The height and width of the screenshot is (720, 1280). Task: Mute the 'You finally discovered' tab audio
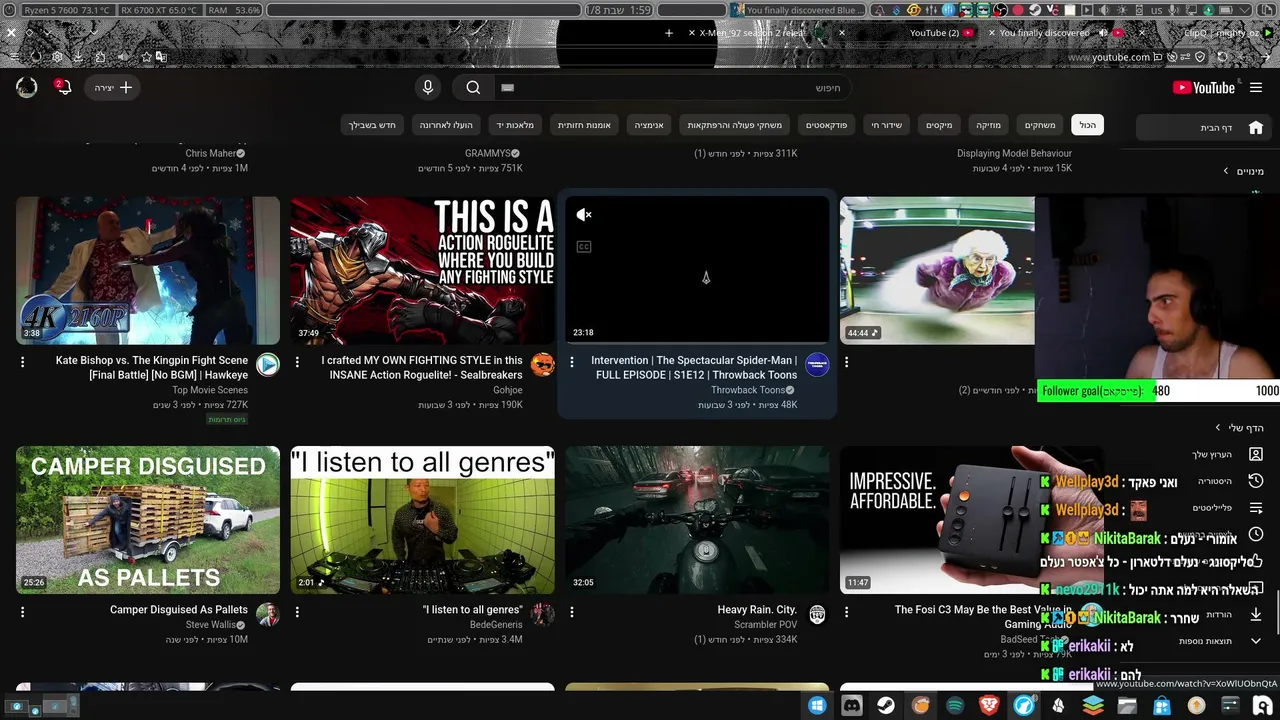point(1104,33)
